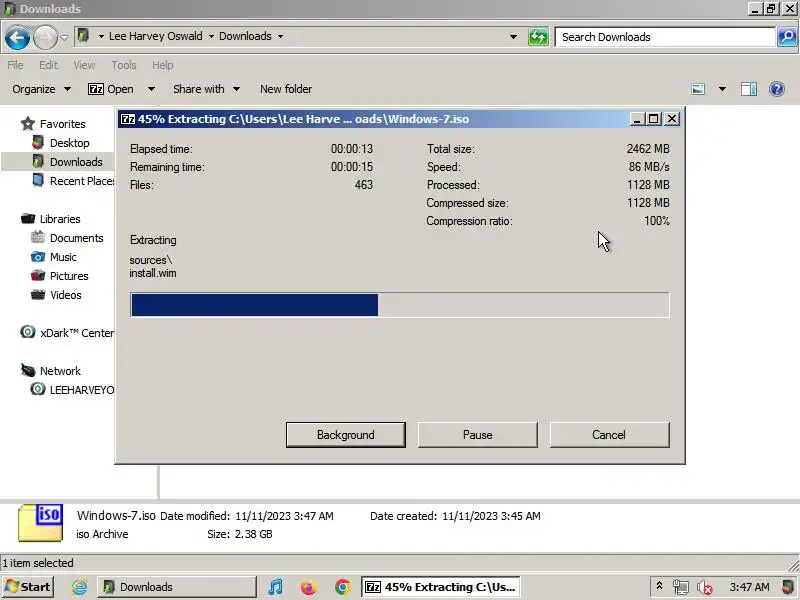Click the Size value 2.38 GB
Viewport: 800px width, 600px height.
254,534
